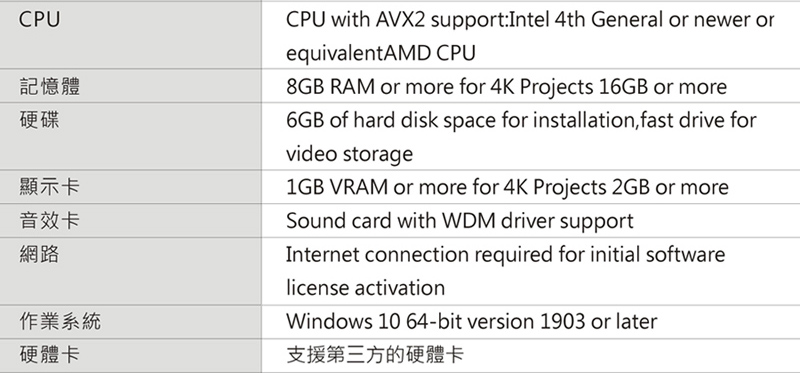Click the 作業系統 row label
800x373 pixels.
coord(60,321)
